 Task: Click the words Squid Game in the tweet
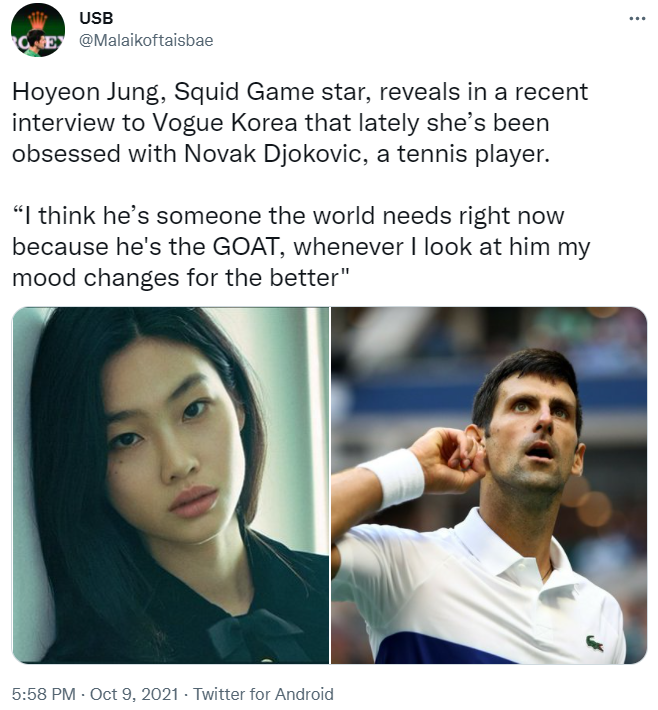pos(245,92)
